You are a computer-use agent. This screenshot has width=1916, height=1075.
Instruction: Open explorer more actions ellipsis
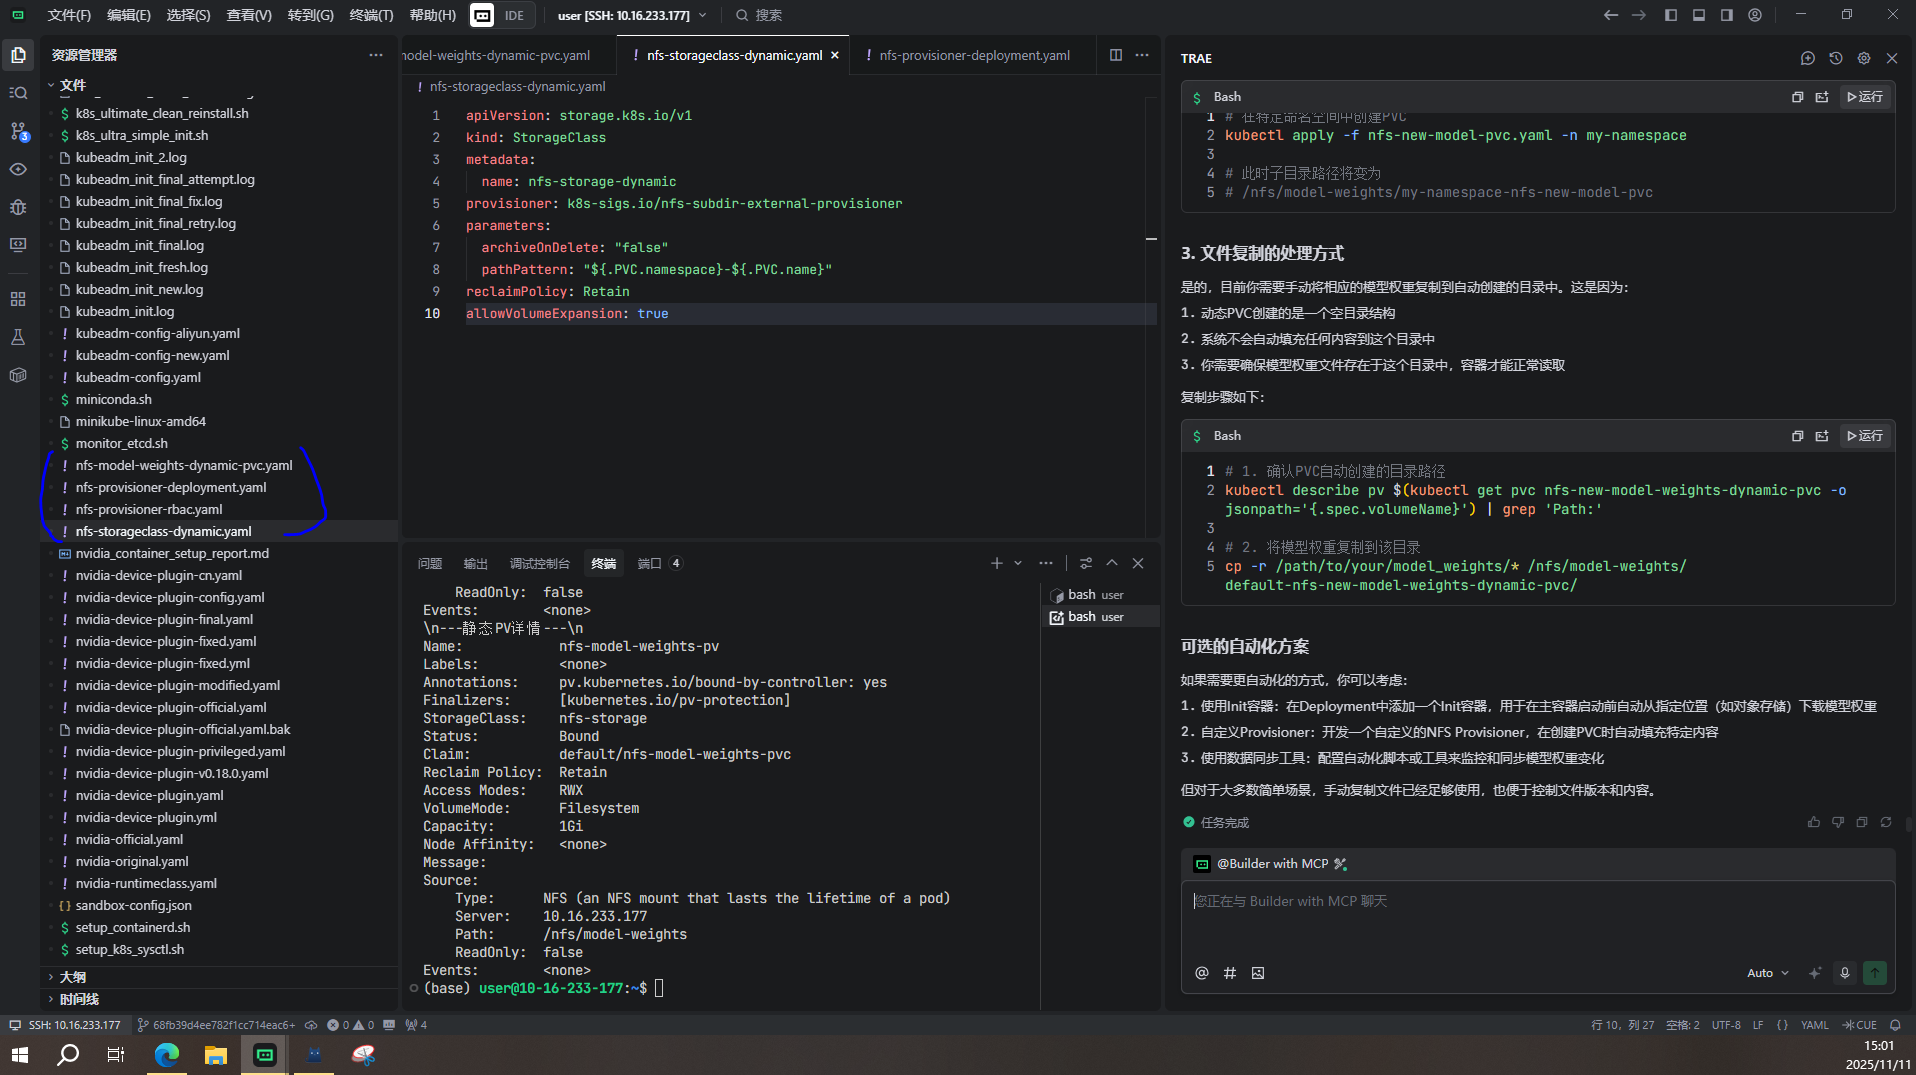point(375,55)
